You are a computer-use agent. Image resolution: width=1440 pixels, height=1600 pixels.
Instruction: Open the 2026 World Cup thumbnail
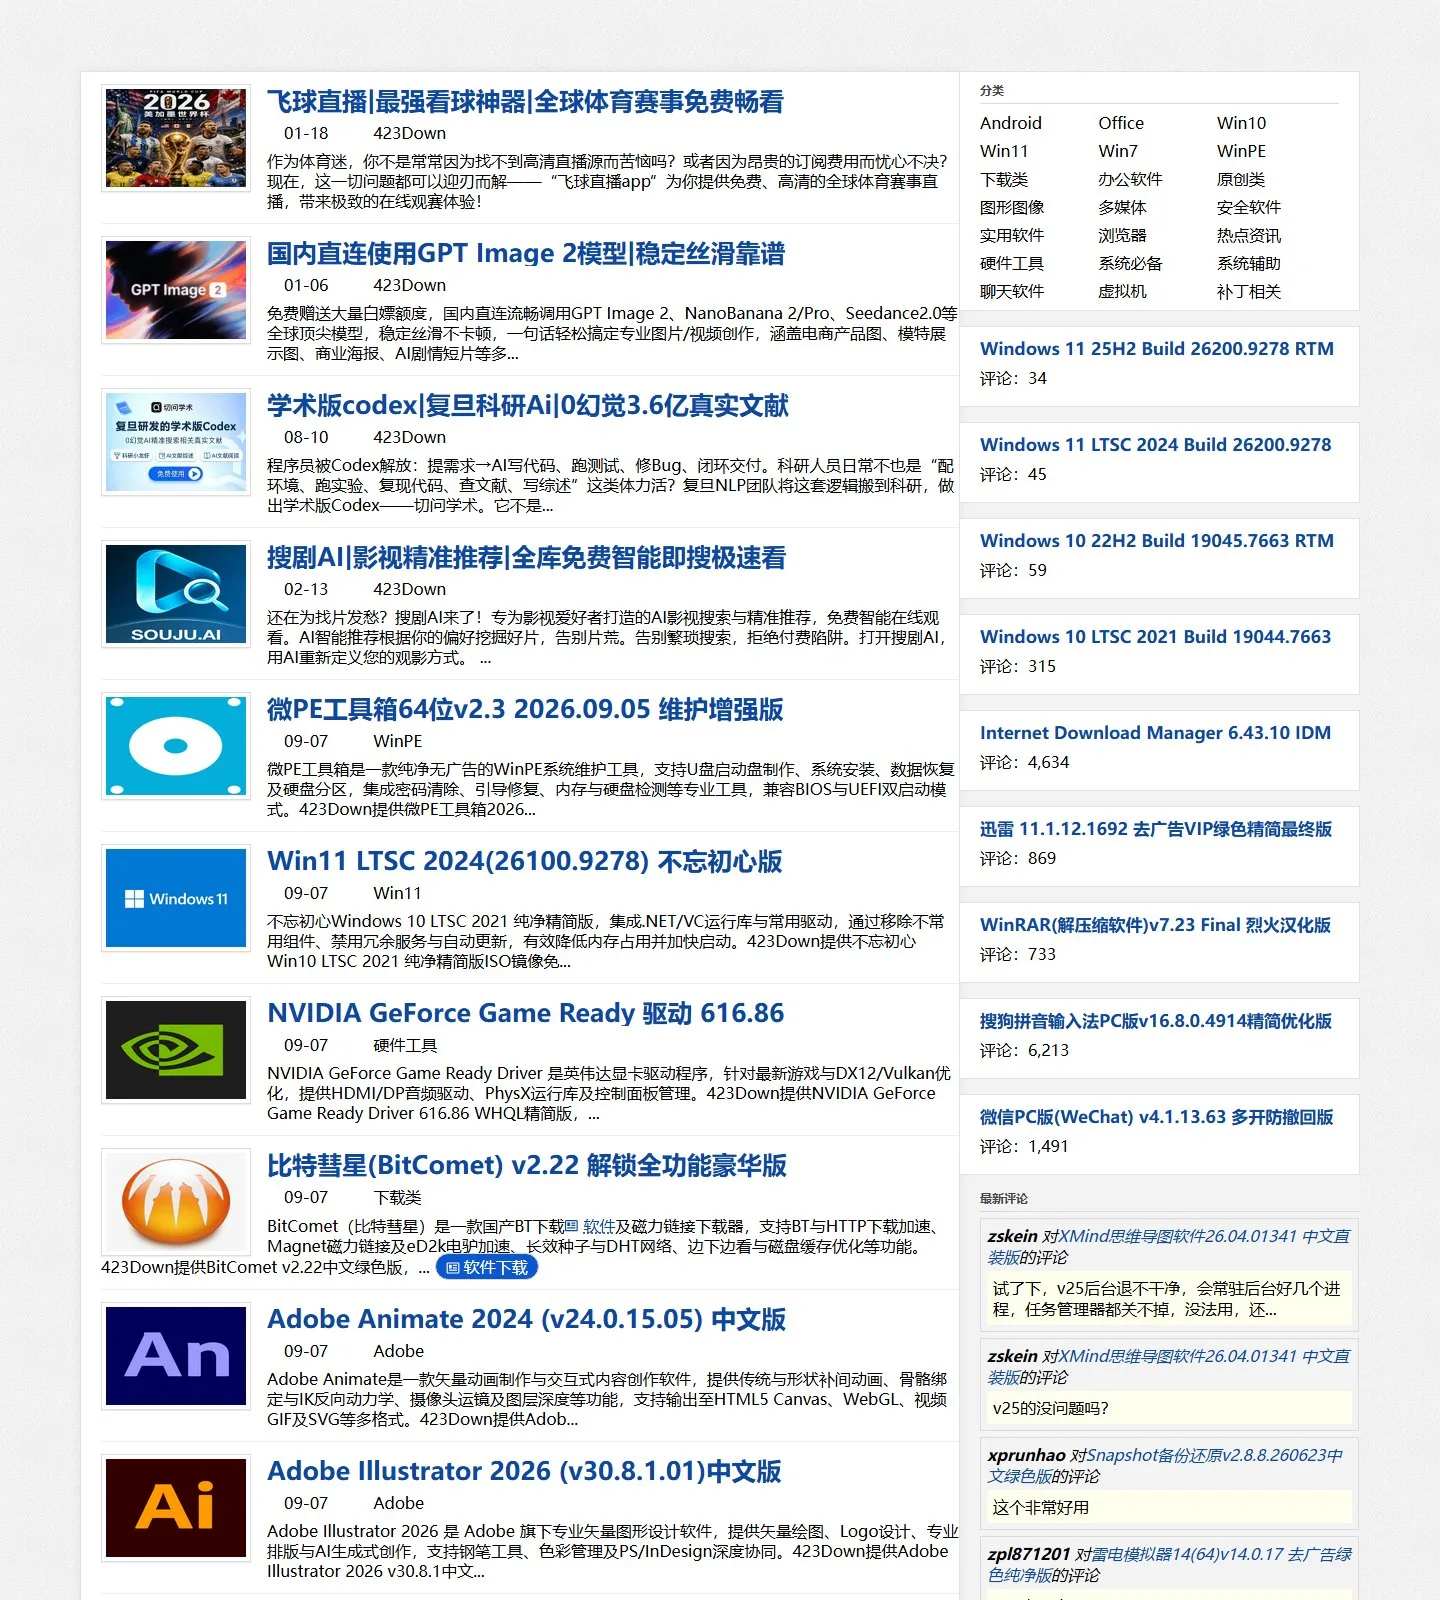[x=176, y=138]
